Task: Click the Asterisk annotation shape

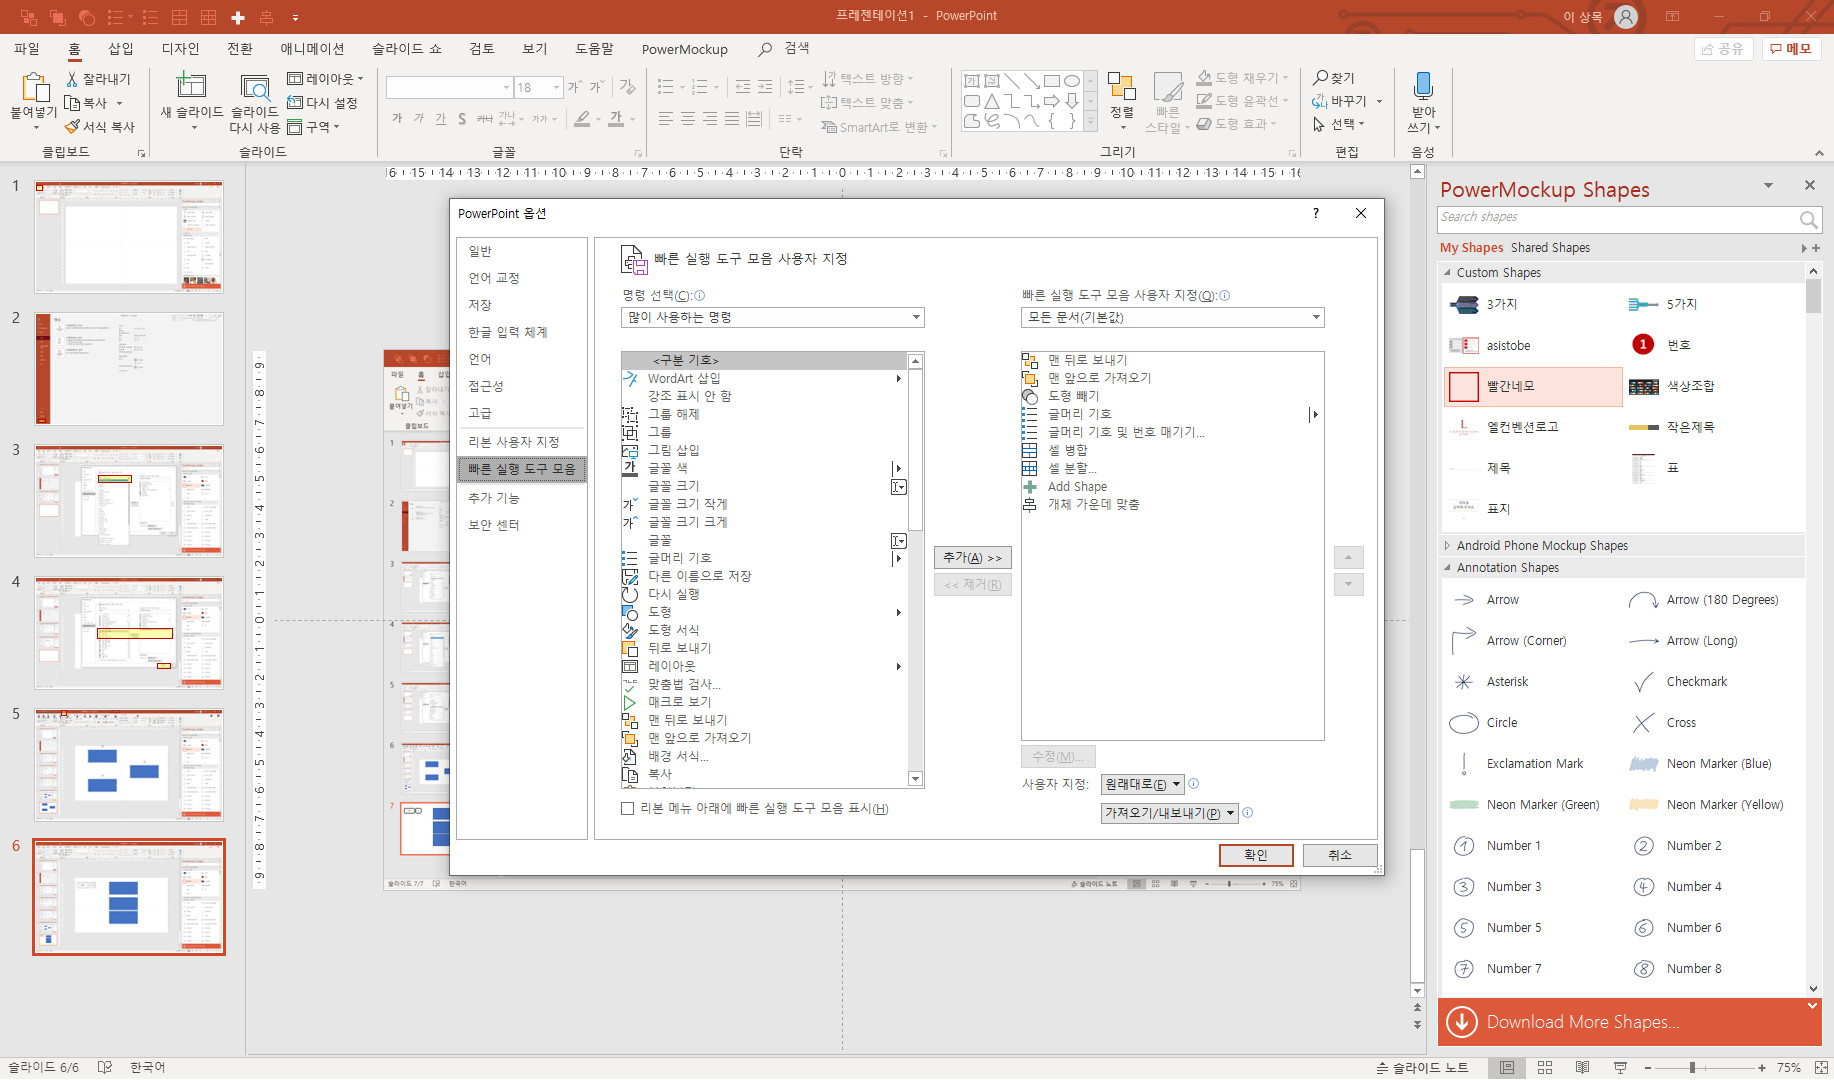Action: tap(1463, 682)
